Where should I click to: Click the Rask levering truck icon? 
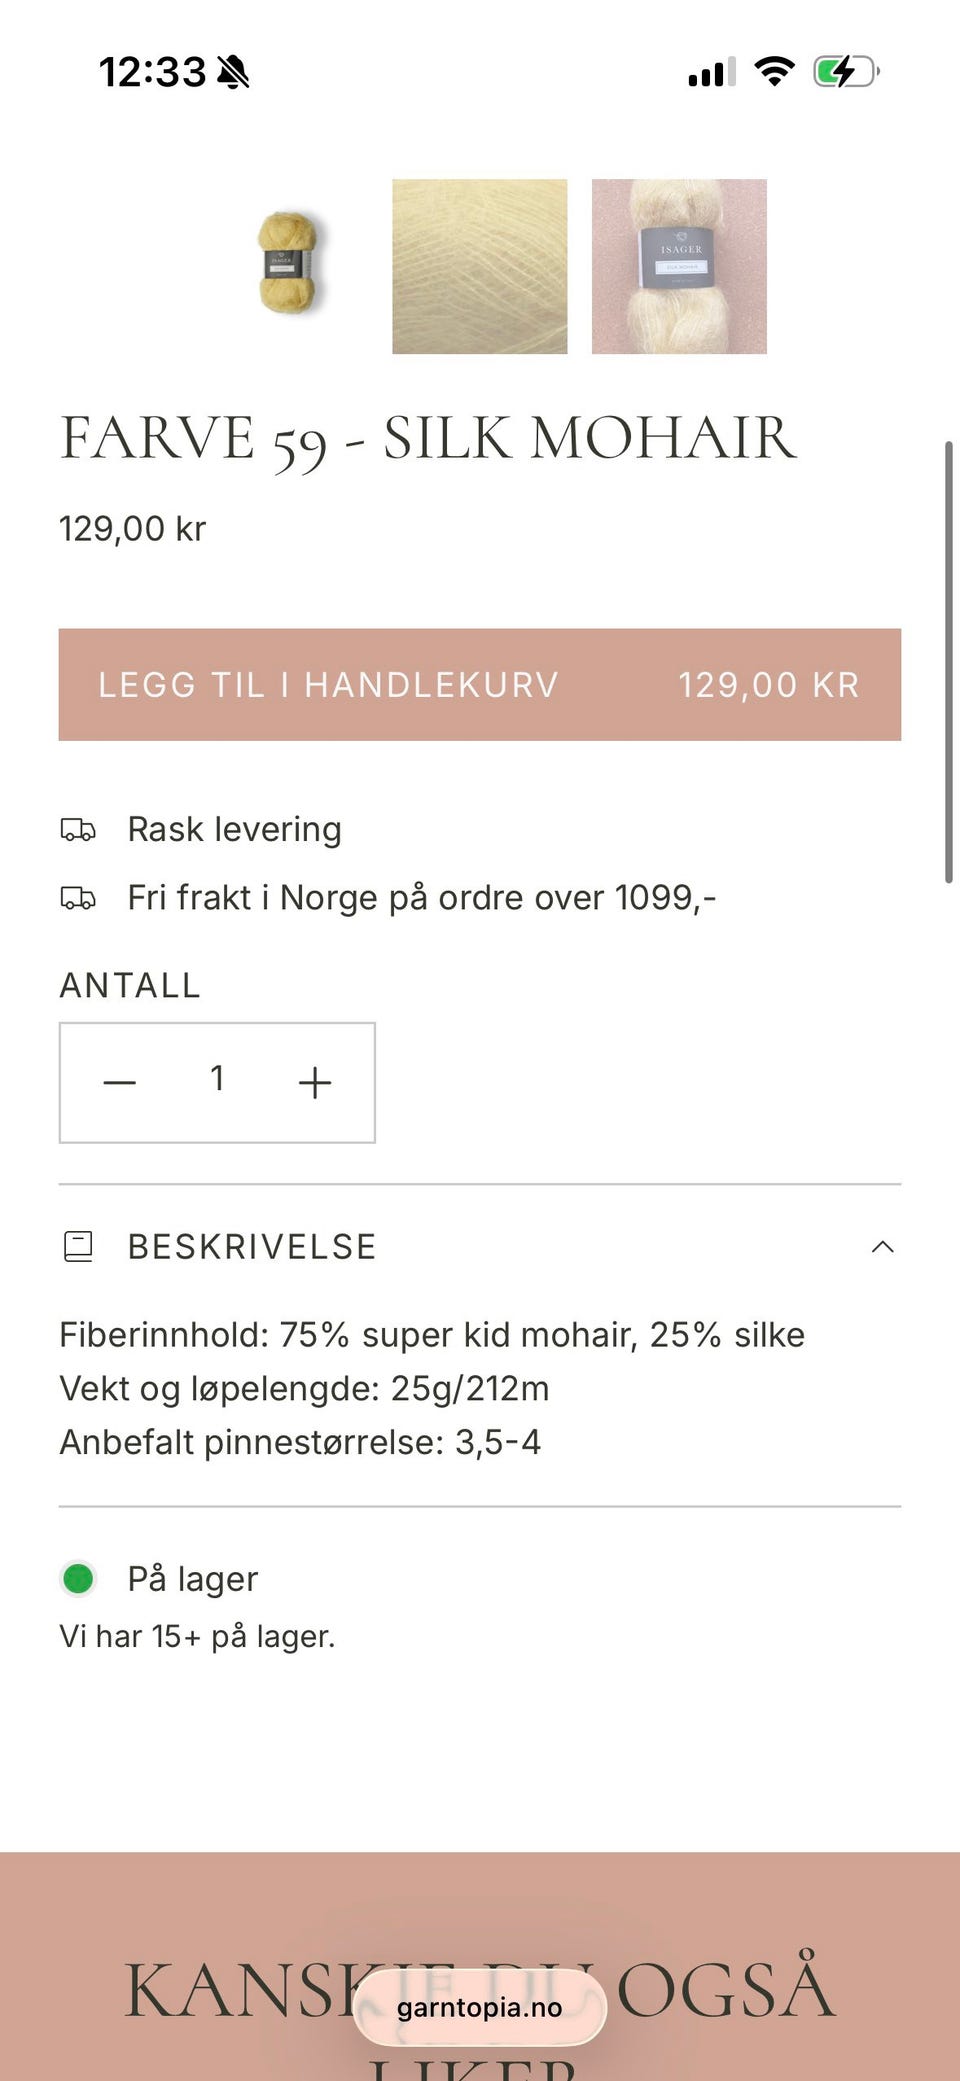pos(78,829)
